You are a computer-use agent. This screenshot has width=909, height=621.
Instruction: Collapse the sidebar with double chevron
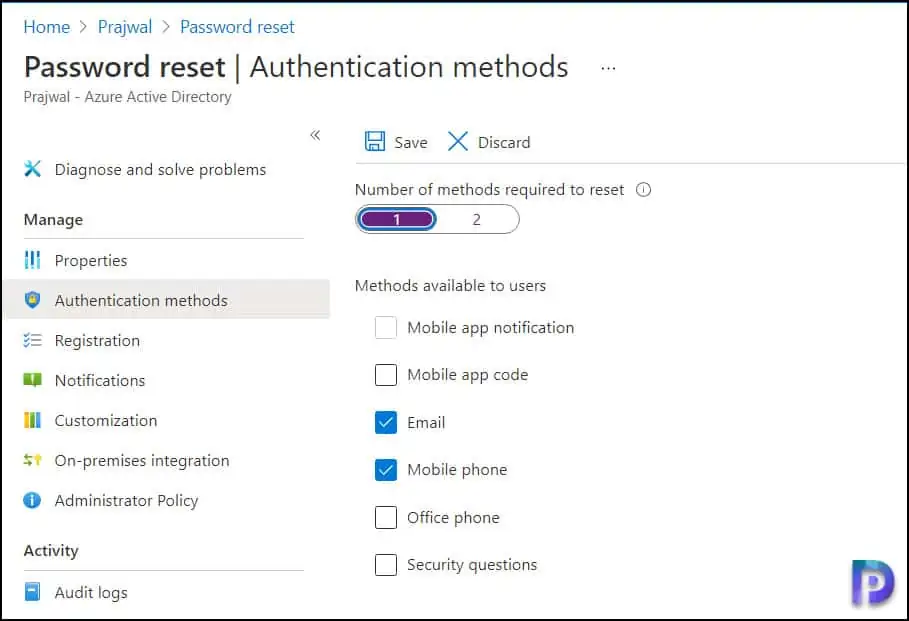pos(315,135)
